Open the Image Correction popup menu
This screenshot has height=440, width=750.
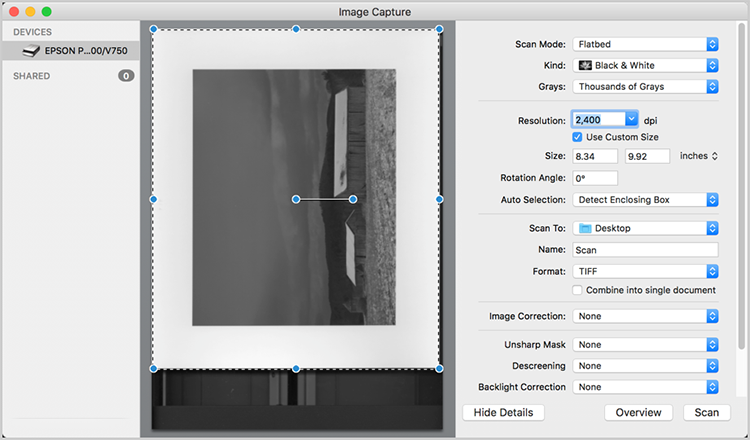tap(645, 316)
